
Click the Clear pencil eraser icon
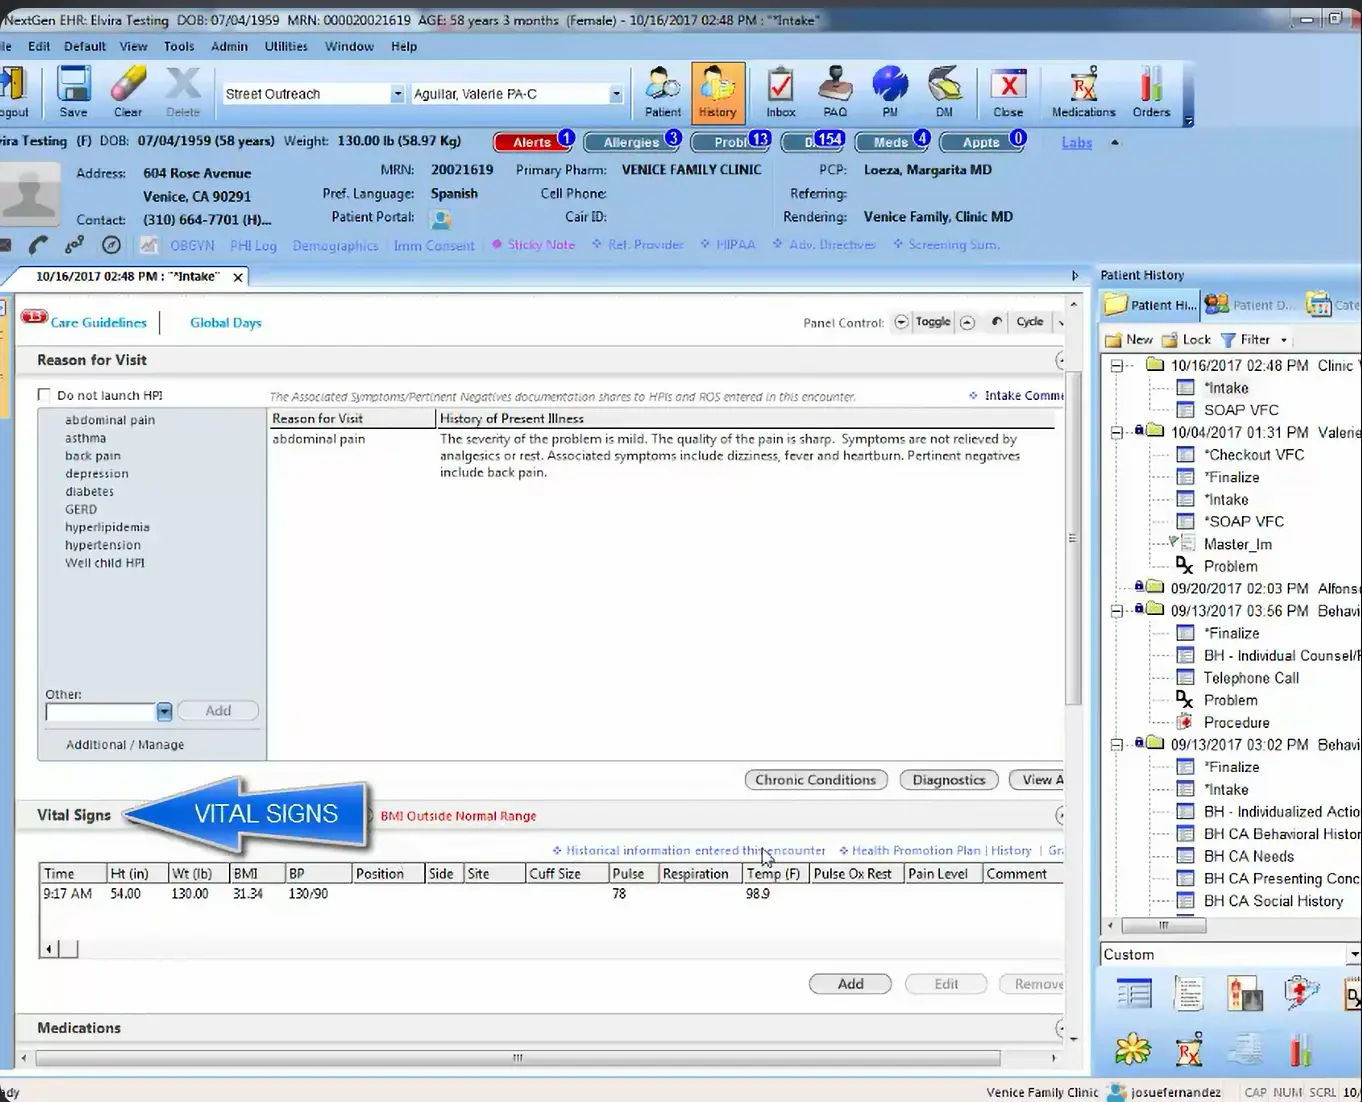pyautogui.click(x=128, y=90)
